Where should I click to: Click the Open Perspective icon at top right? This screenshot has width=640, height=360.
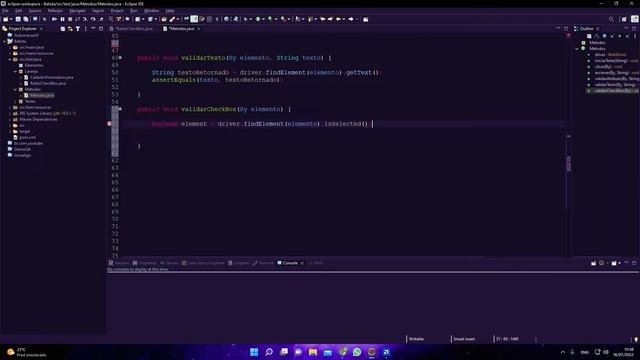[x=624, y=19]
